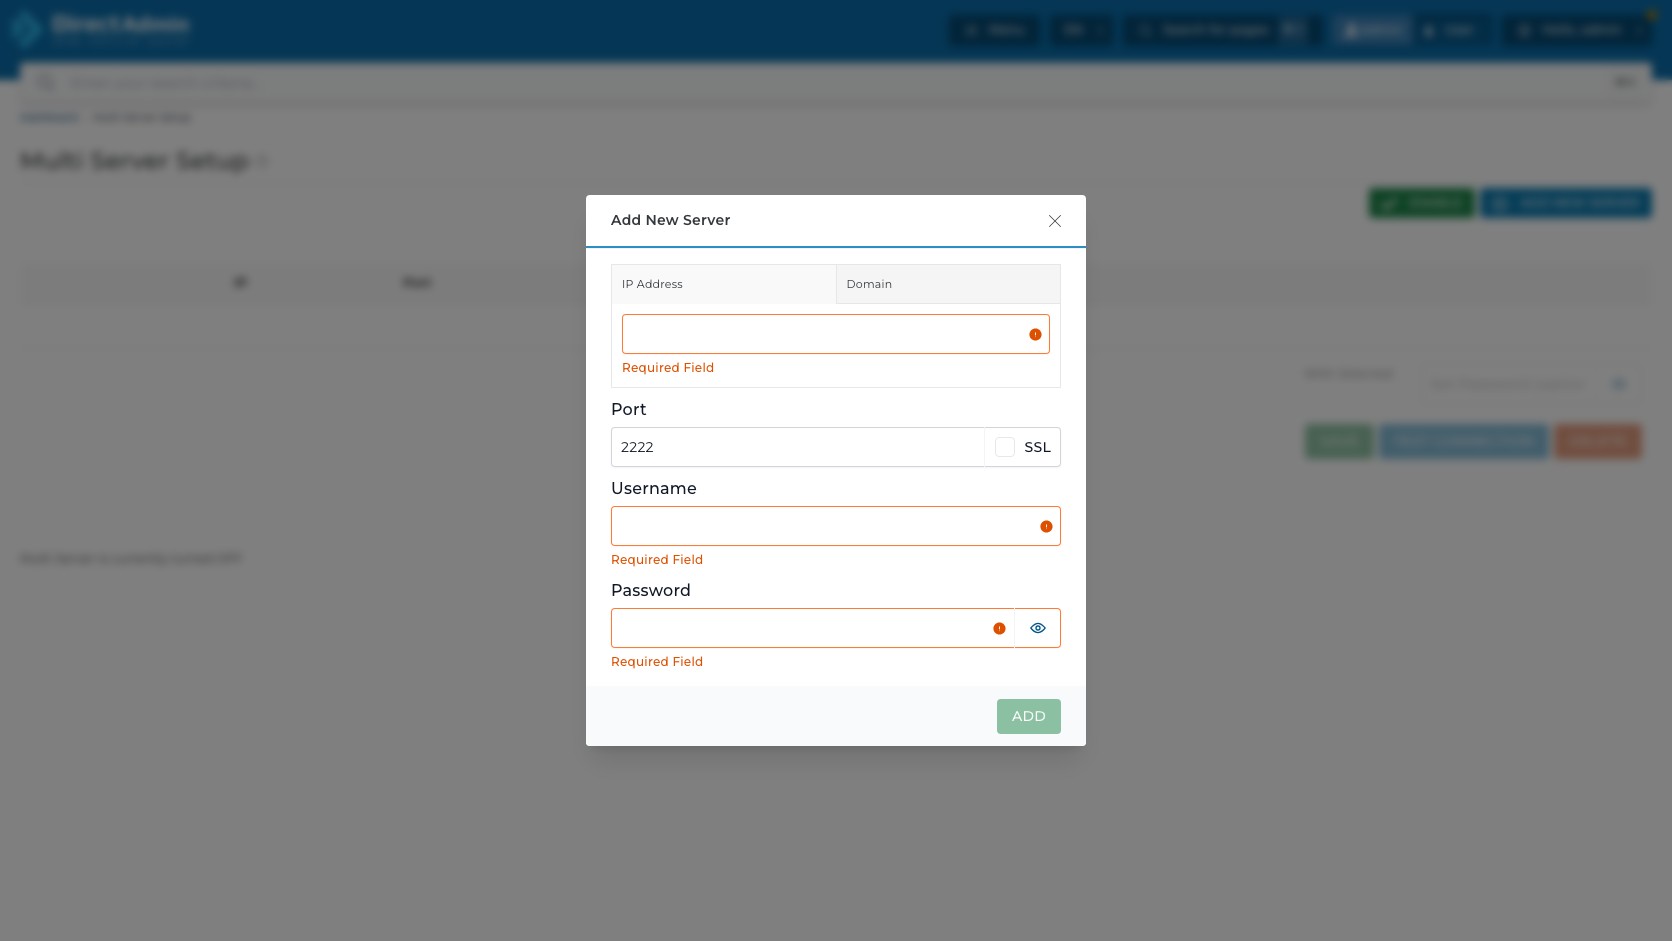The image size is (1672, 941).
Task: Click 'Required Field' message under Username
Action: point(657,560)
